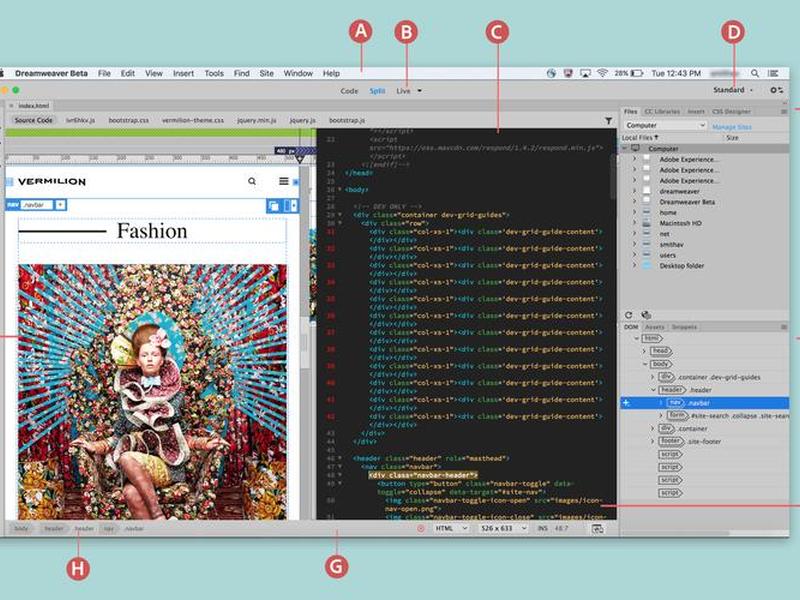The width and height of the screenshot is (800, 600).
Task: Click the Wi-Fi status icon
Action: (603, 73)
